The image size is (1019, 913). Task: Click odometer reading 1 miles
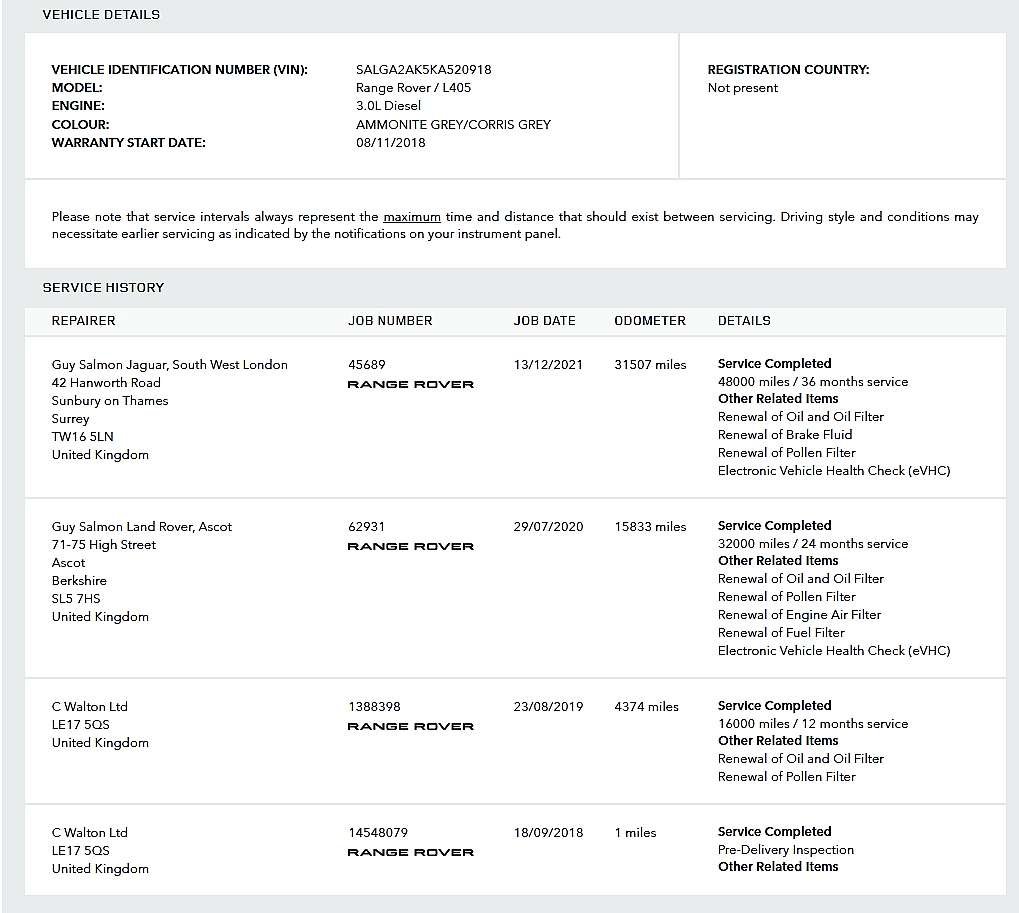click(x=635, y=832)
